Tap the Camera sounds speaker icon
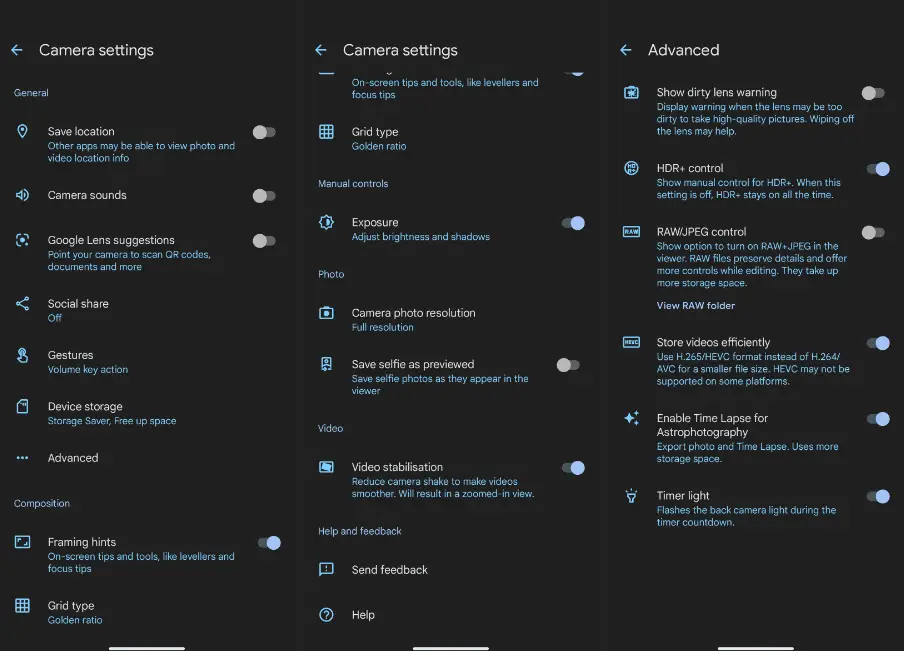This screenshot has width=904, height=651. (22, 195)
